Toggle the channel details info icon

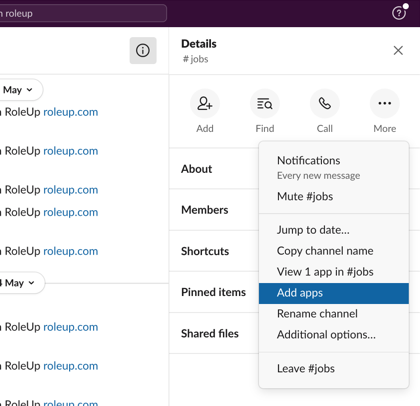(143, 51)
